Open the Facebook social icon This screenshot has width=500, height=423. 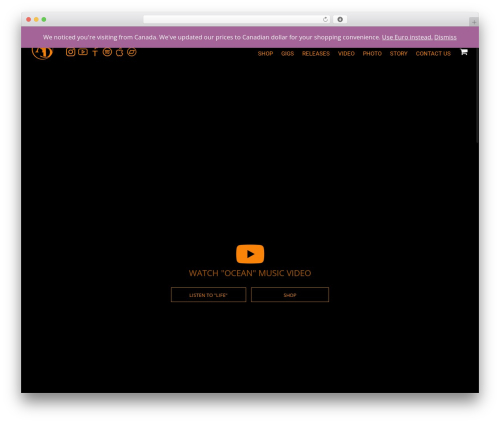(95, 52)
